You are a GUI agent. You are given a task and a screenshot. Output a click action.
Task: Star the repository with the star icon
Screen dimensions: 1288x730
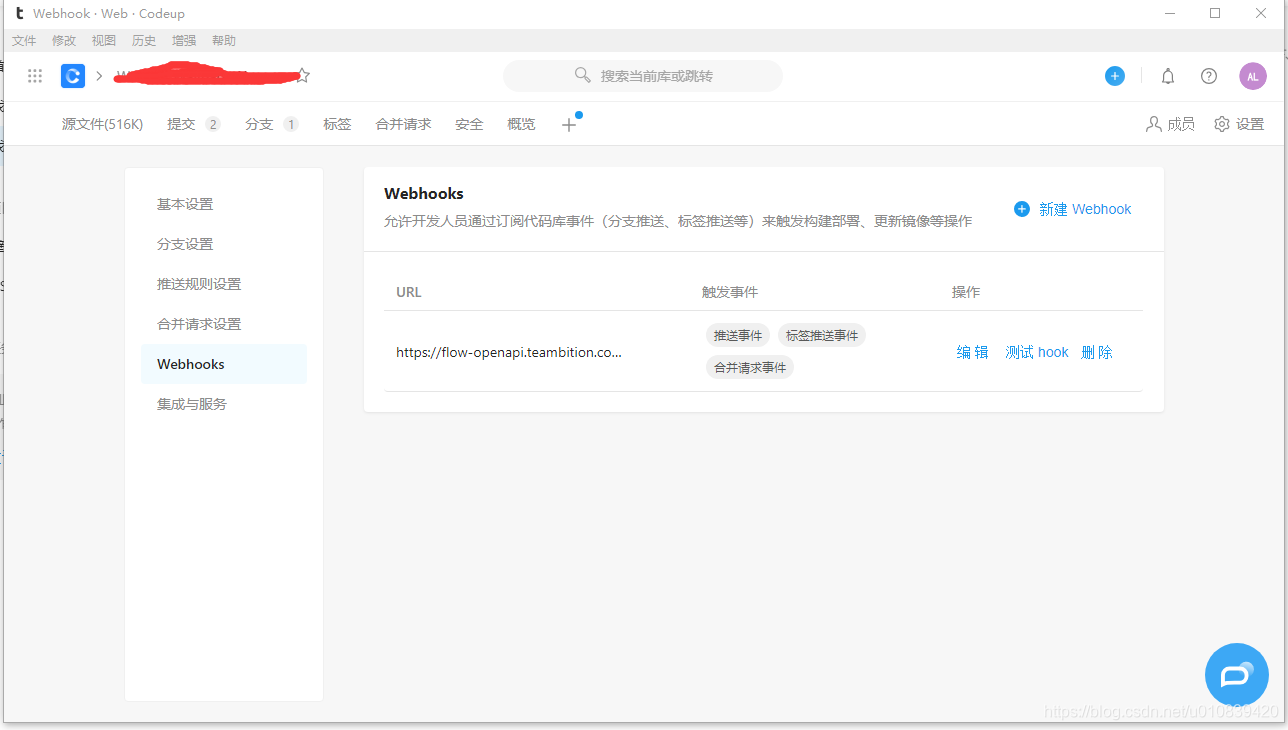coord(303,76)
